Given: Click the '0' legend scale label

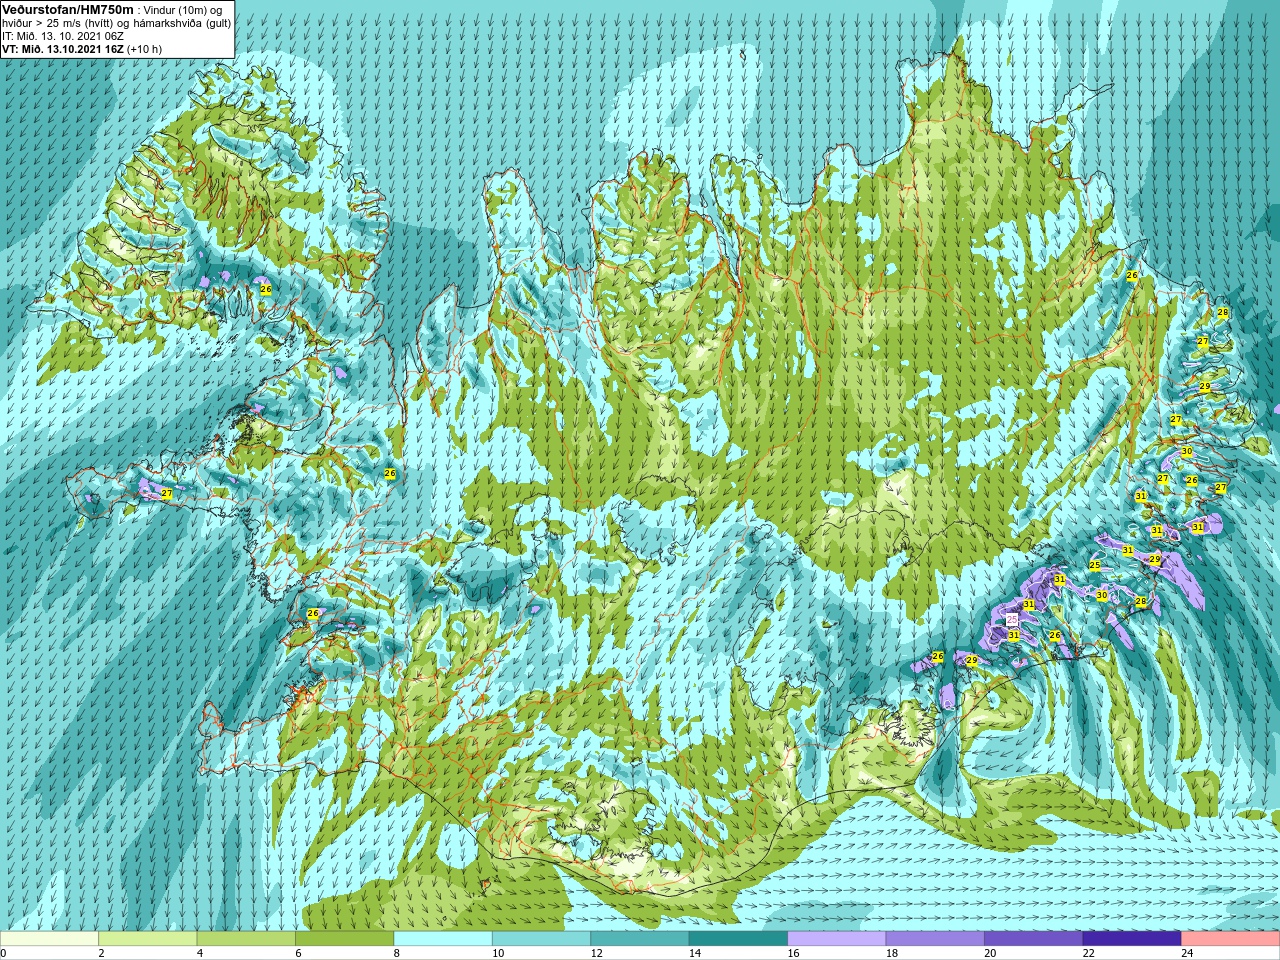Looking at the screenshot, I should coord(3,953).
